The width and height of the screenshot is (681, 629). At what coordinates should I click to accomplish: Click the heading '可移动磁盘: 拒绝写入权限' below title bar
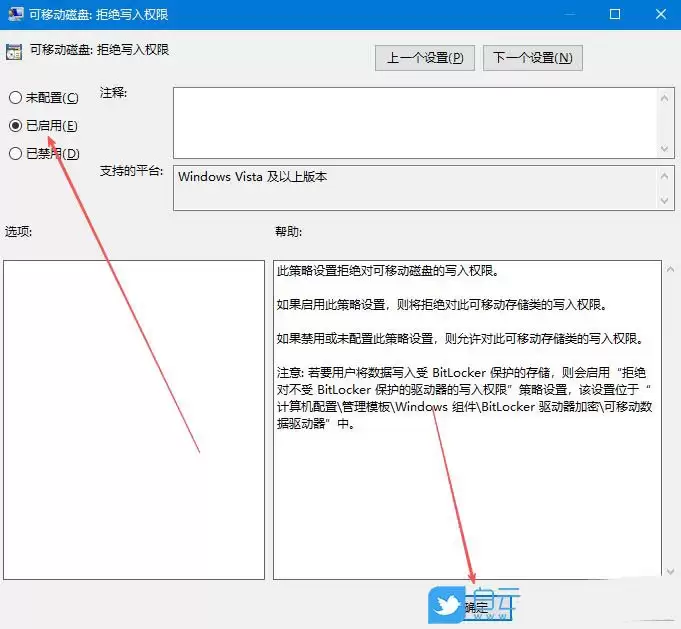click(99, 50)
